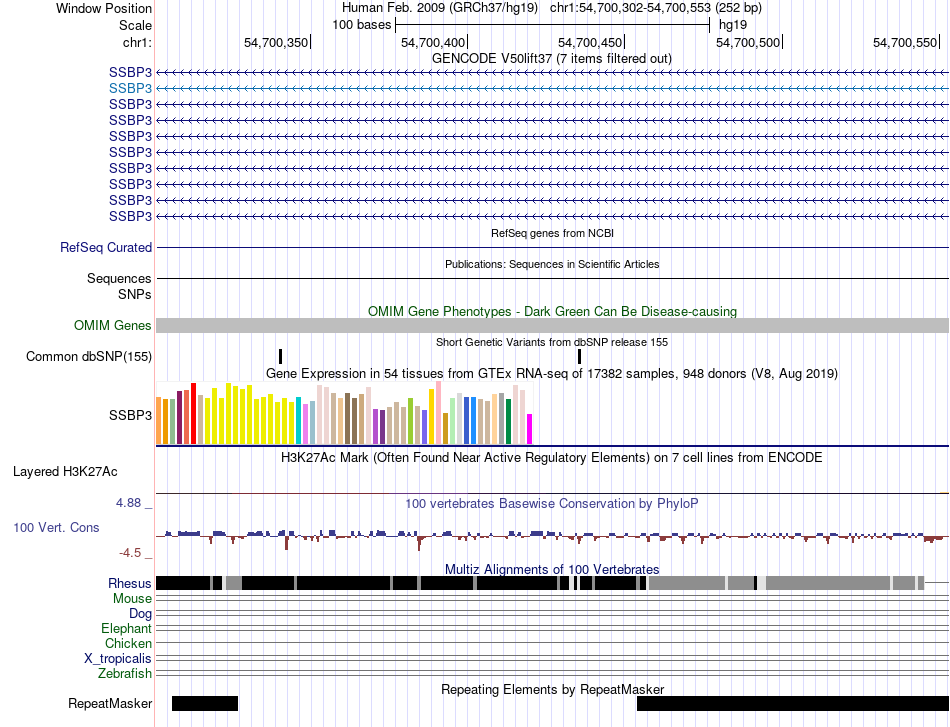Click the Elephant alignment label

pos(127,628)
